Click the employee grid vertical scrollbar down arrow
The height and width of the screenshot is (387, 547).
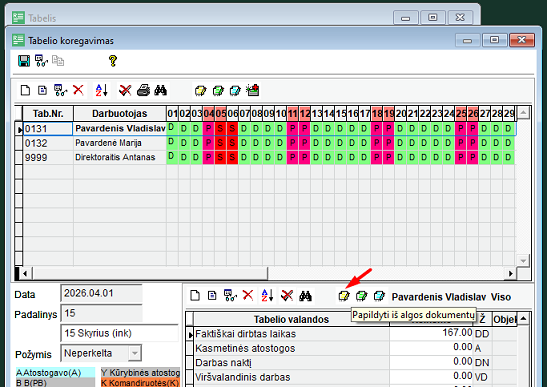click(x=523, y=261)
